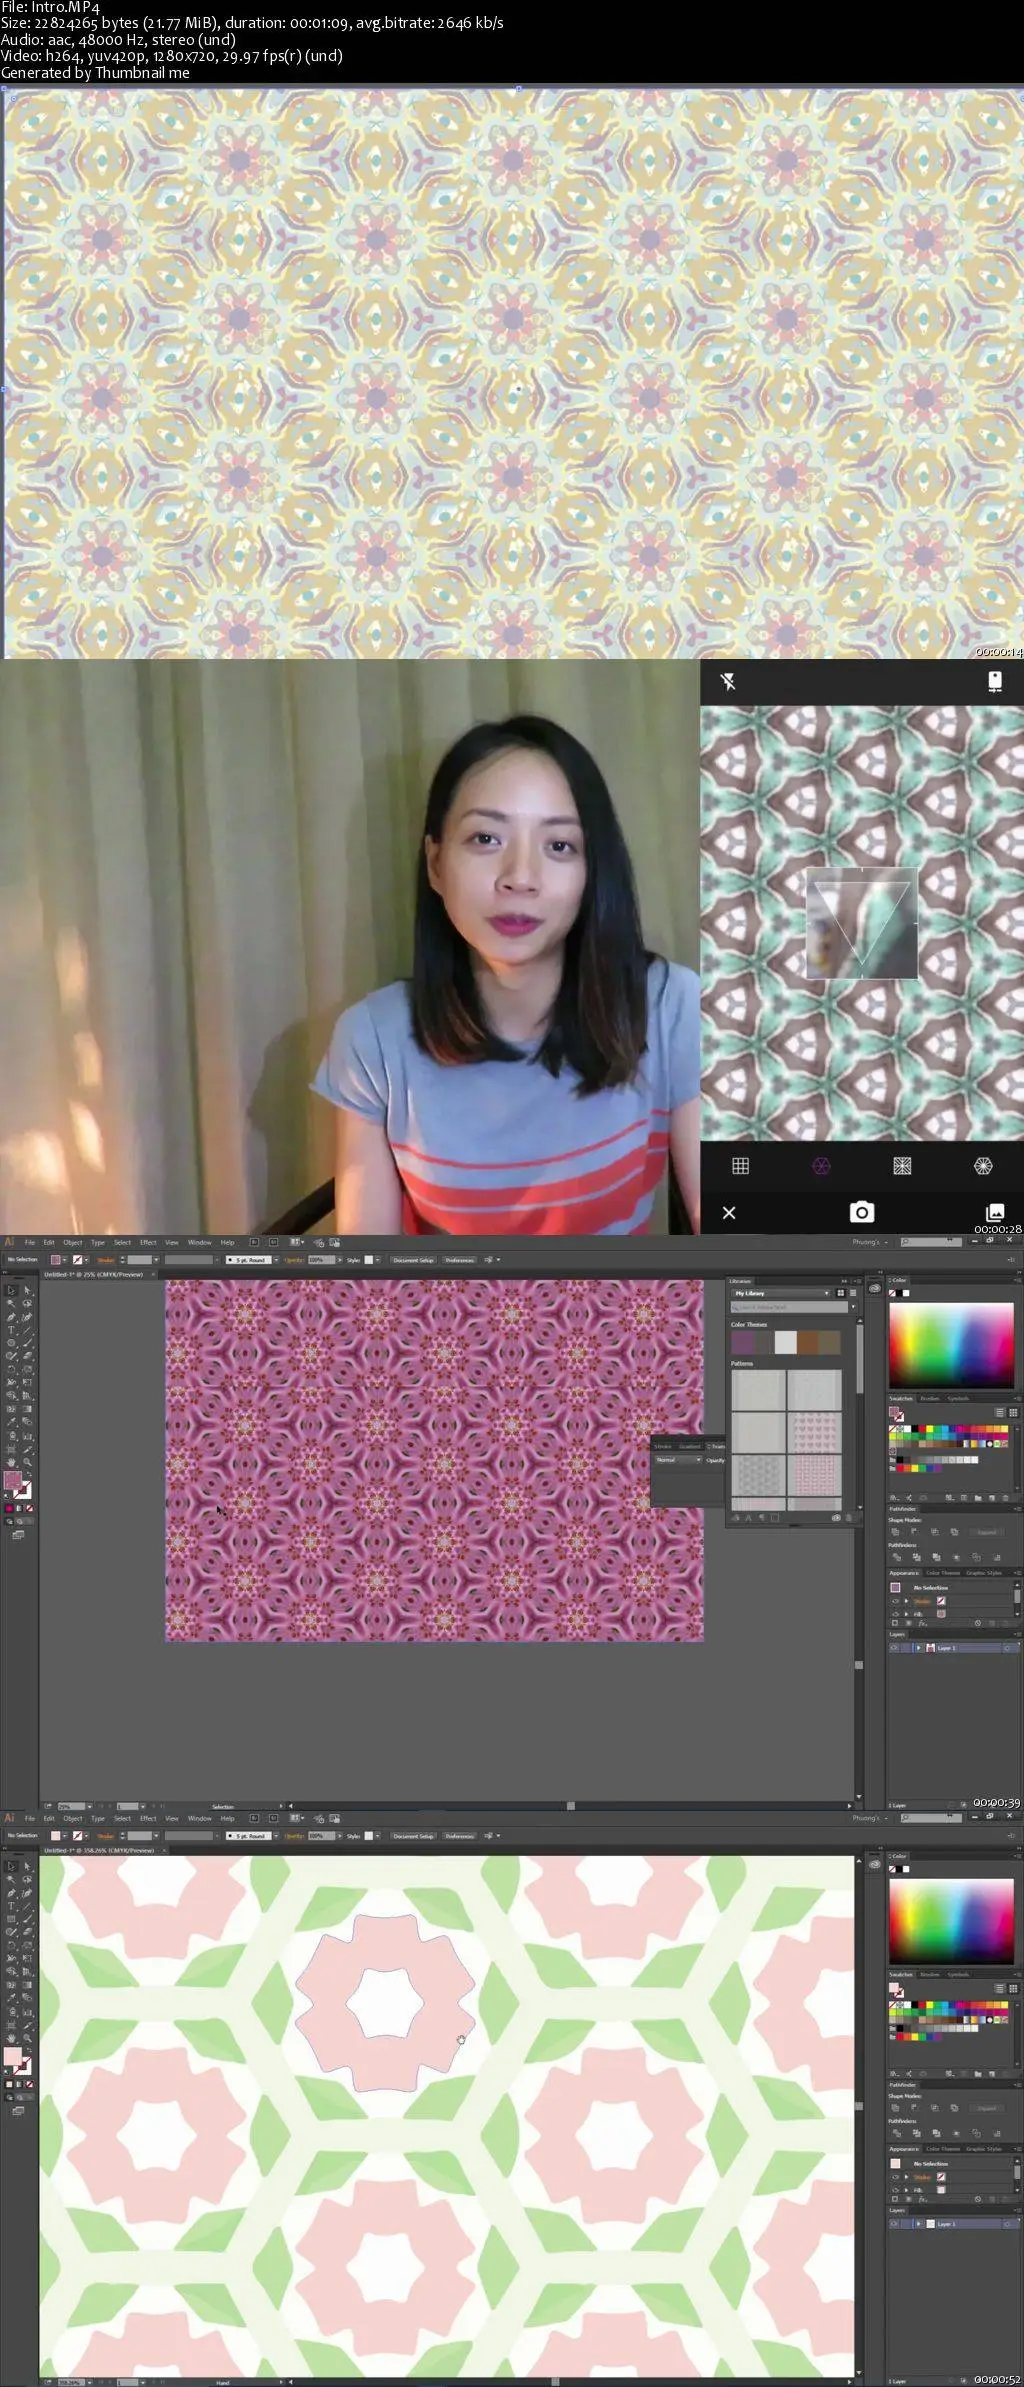Select Selection tool in green-hexagon Illustrator frame
This screenshot has height=2387, width=1024.
point(11,1866)
